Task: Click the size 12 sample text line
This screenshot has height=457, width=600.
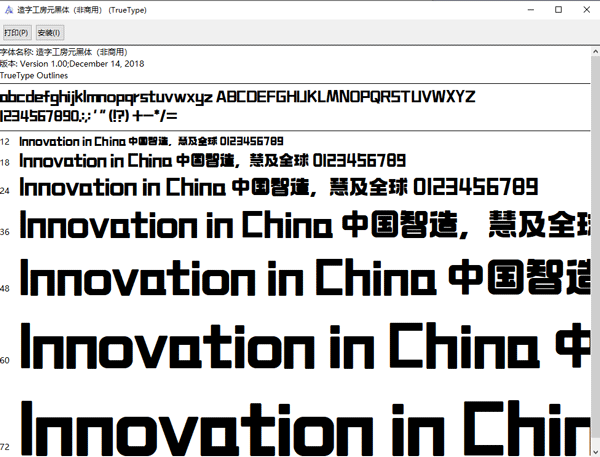Action: pyautogui.click(x=151, y=142)
